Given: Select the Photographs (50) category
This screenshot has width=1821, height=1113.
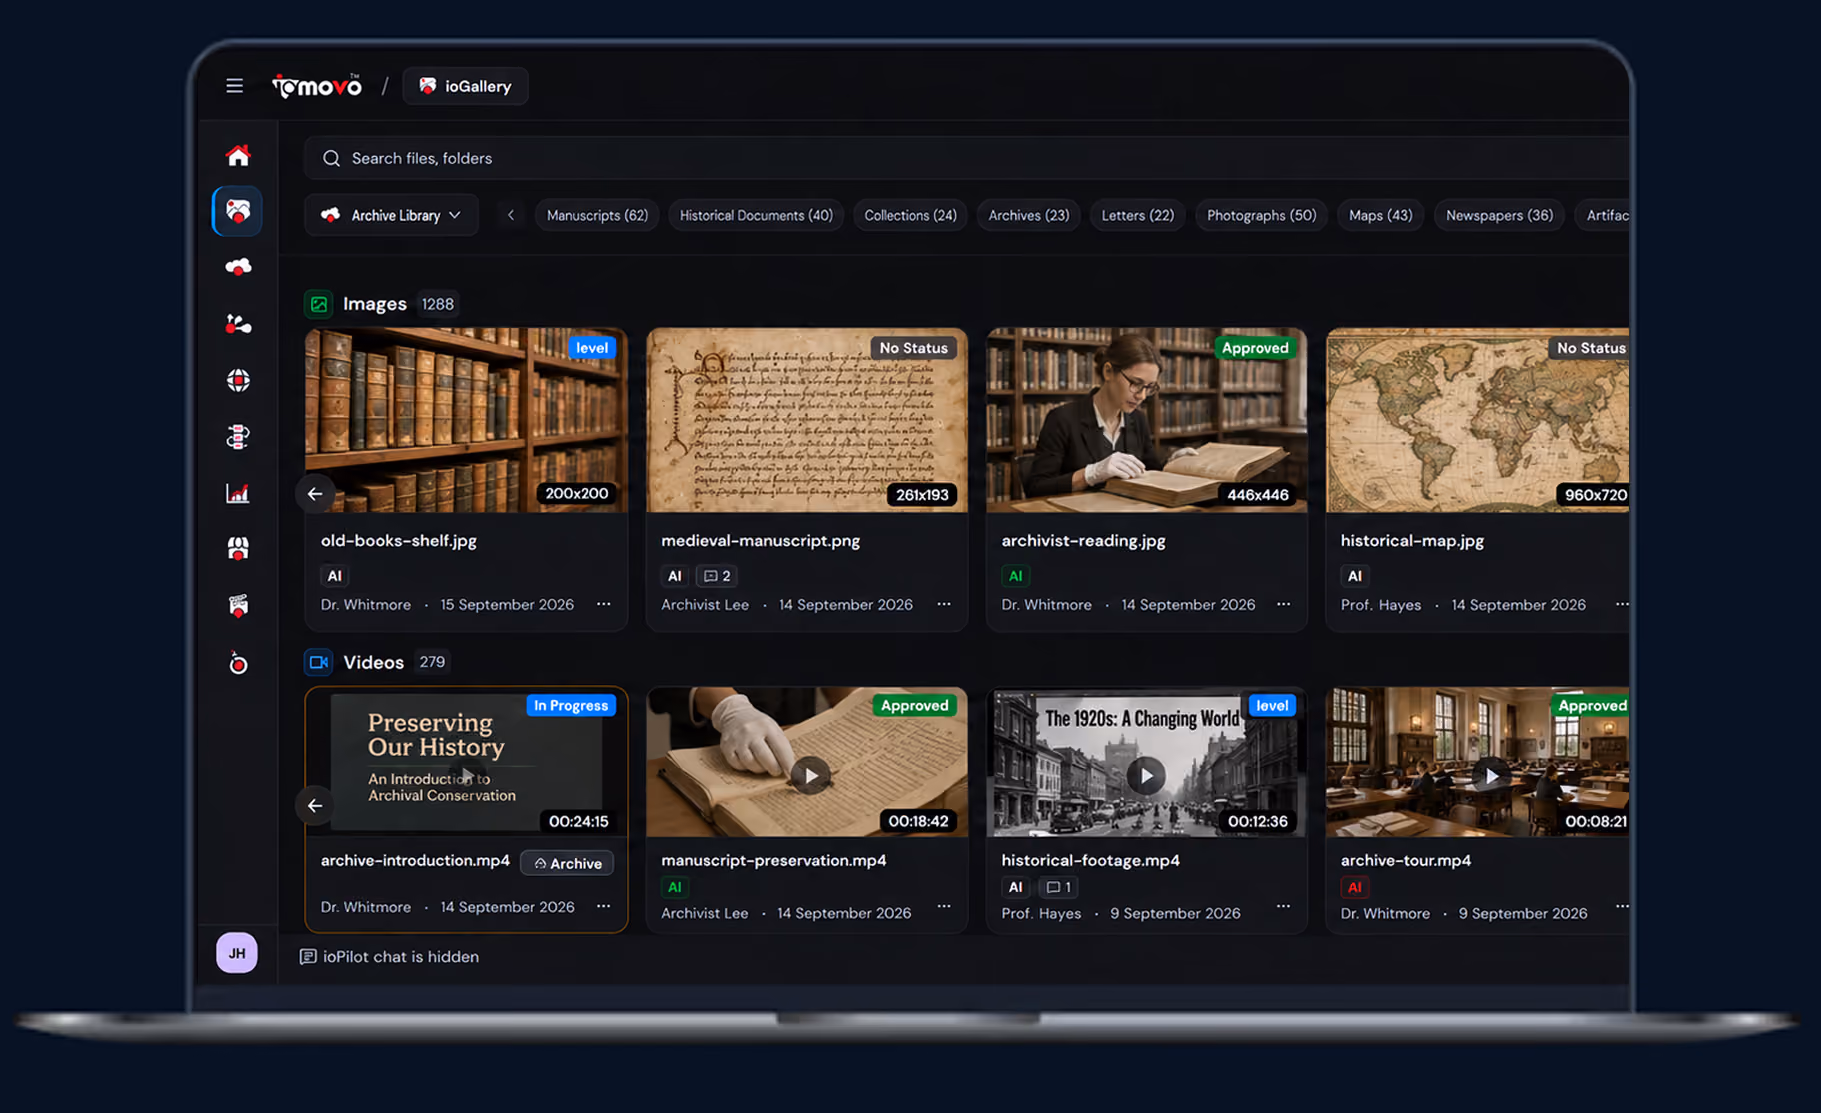Looking at the screenshot, I should point(1261,215).
